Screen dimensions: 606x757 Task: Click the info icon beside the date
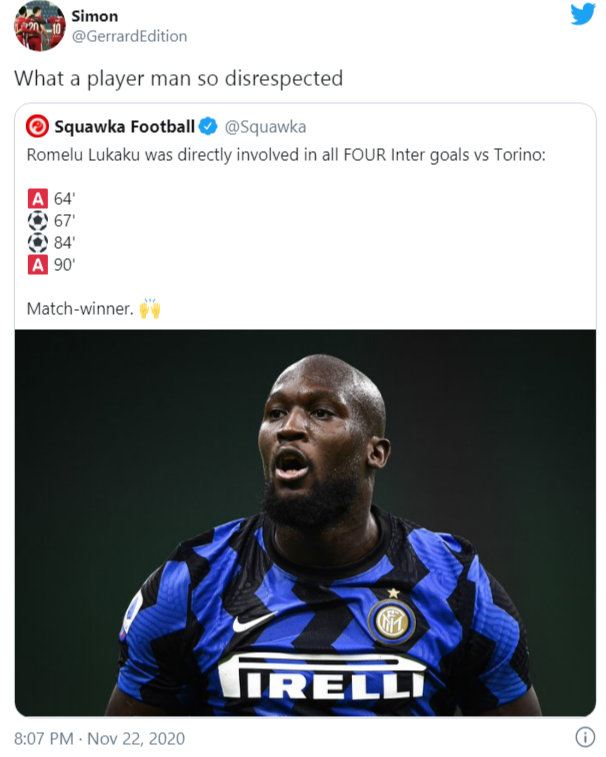click(x=585, y=737)
